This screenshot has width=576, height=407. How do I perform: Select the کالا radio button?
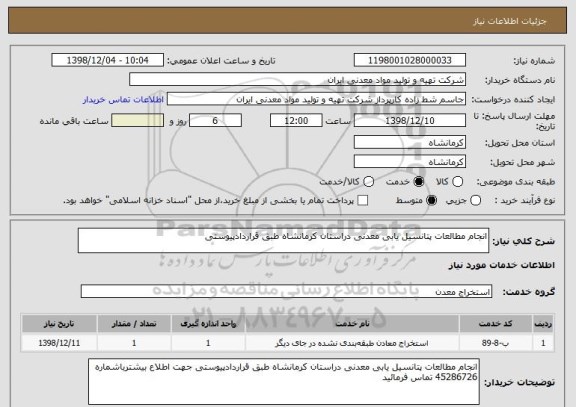[457, 181]
